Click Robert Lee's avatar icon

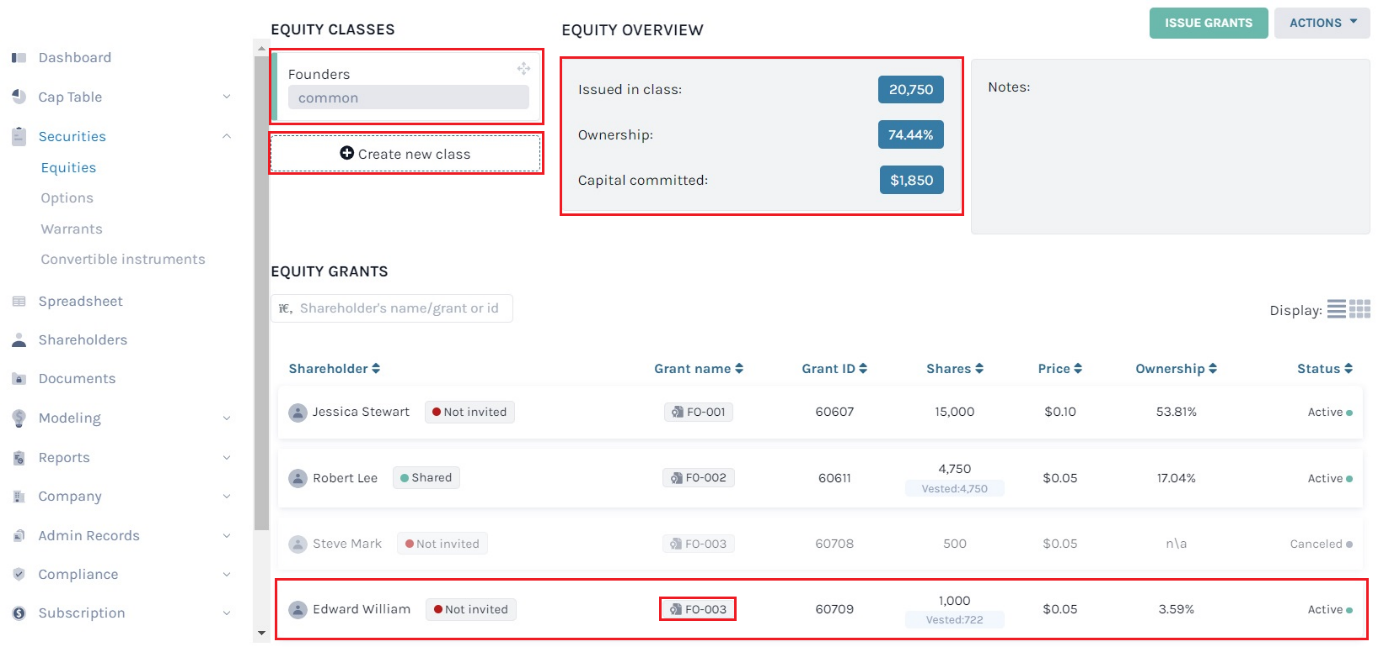(298, 478)
